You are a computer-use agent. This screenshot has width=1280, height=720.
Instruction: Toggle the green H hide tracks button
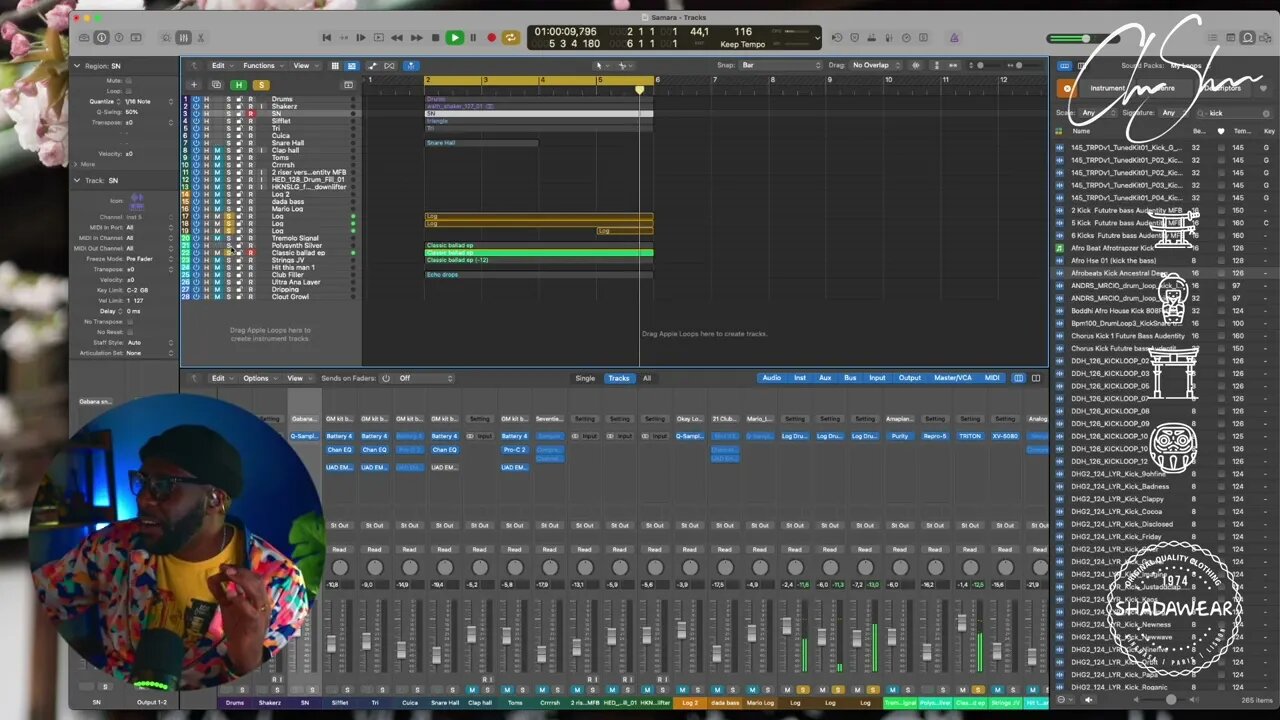pos(239,85)
